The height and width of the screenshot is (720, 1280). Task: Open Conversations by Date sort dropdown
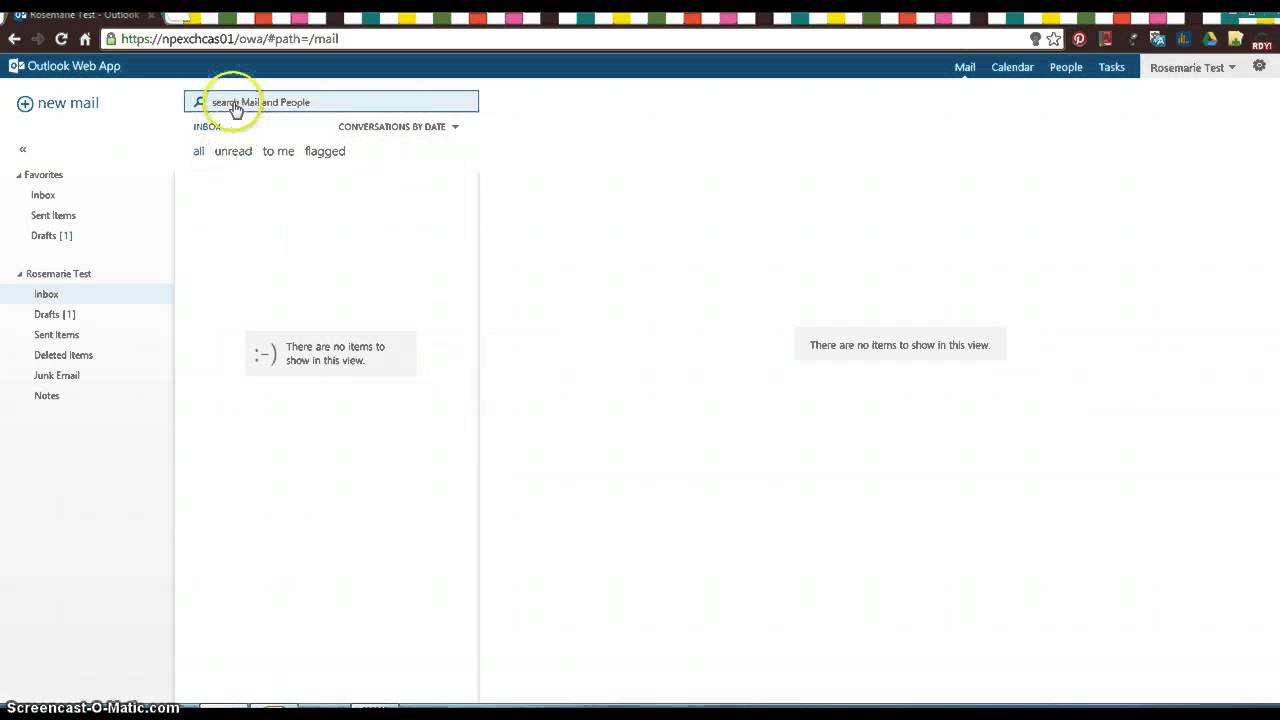(x=398, y=127)
